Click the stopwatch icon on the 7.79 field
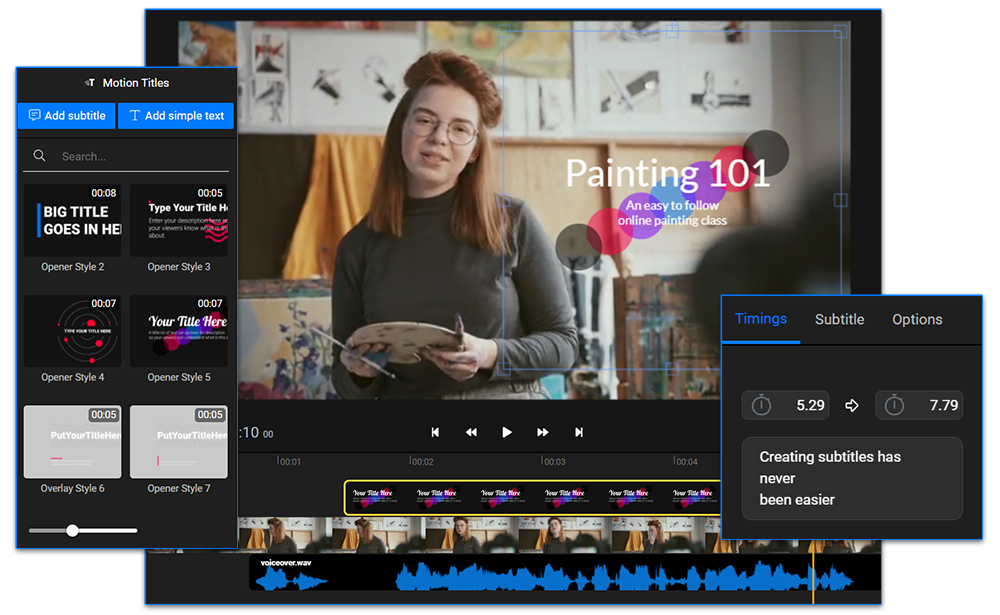Screen dimensions: 1000x615 [895, 405]
